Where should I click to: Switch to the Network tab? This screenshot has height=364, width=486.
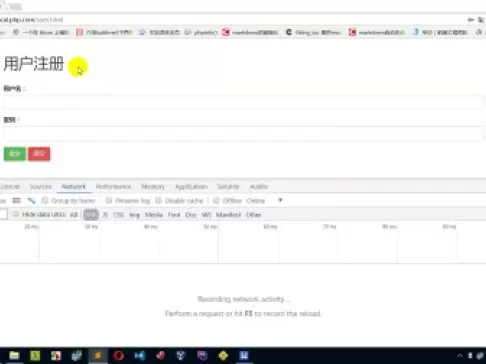tap(74, 186)
